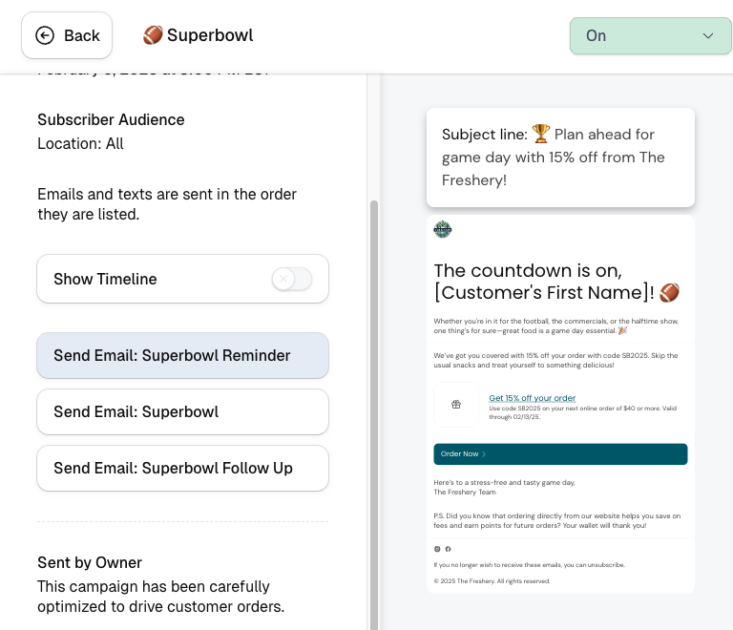The height and width of the screenshot is (630, 733).
Task: Click the football emoji beside Superbowl title
Action: tap(152, 35)
